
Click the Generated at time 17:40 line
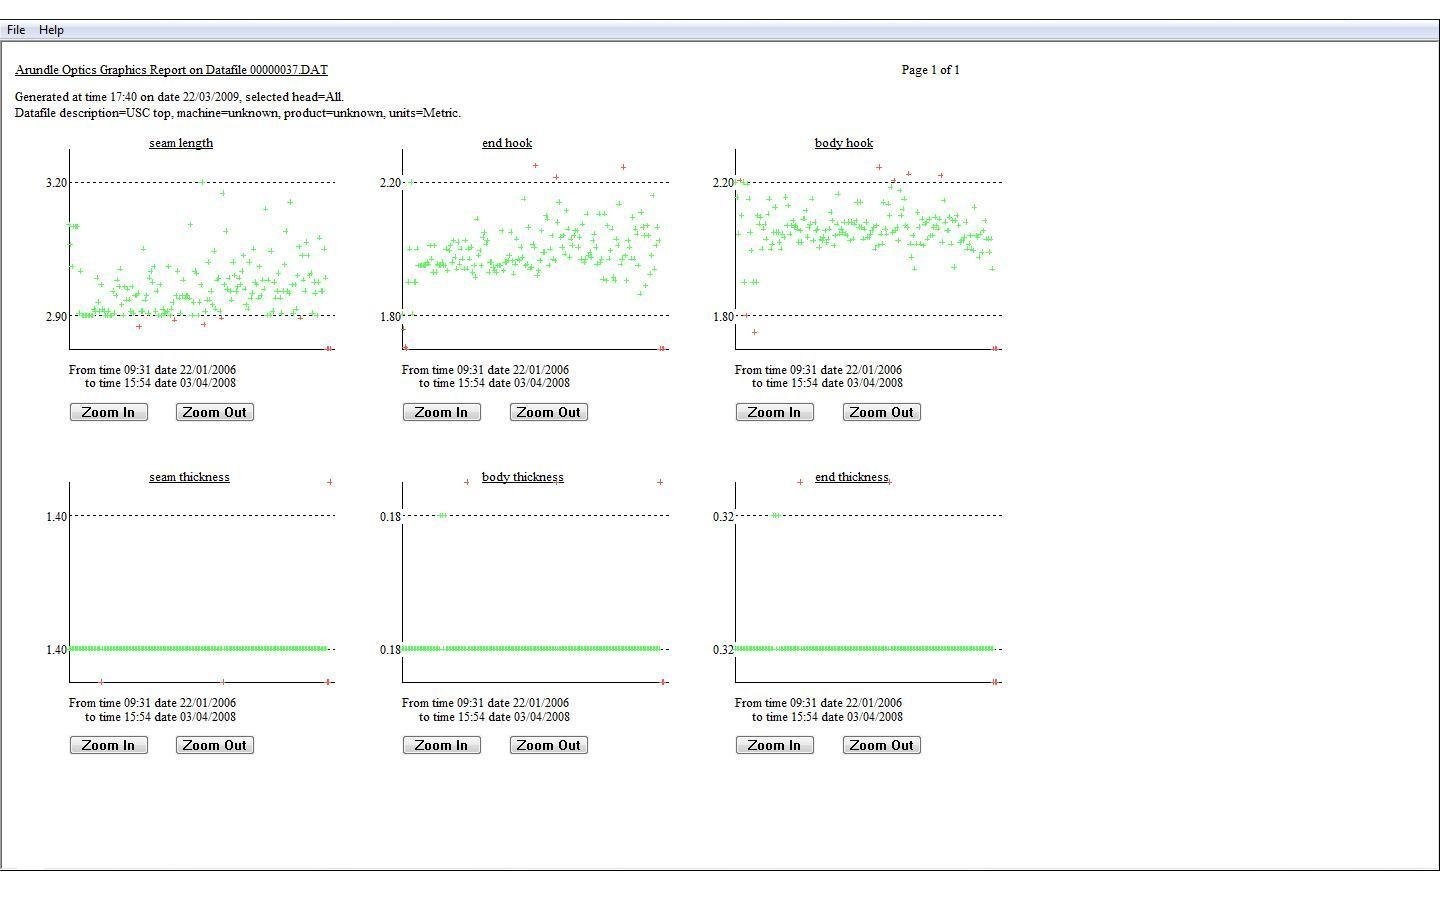click(x=180, y=97)
